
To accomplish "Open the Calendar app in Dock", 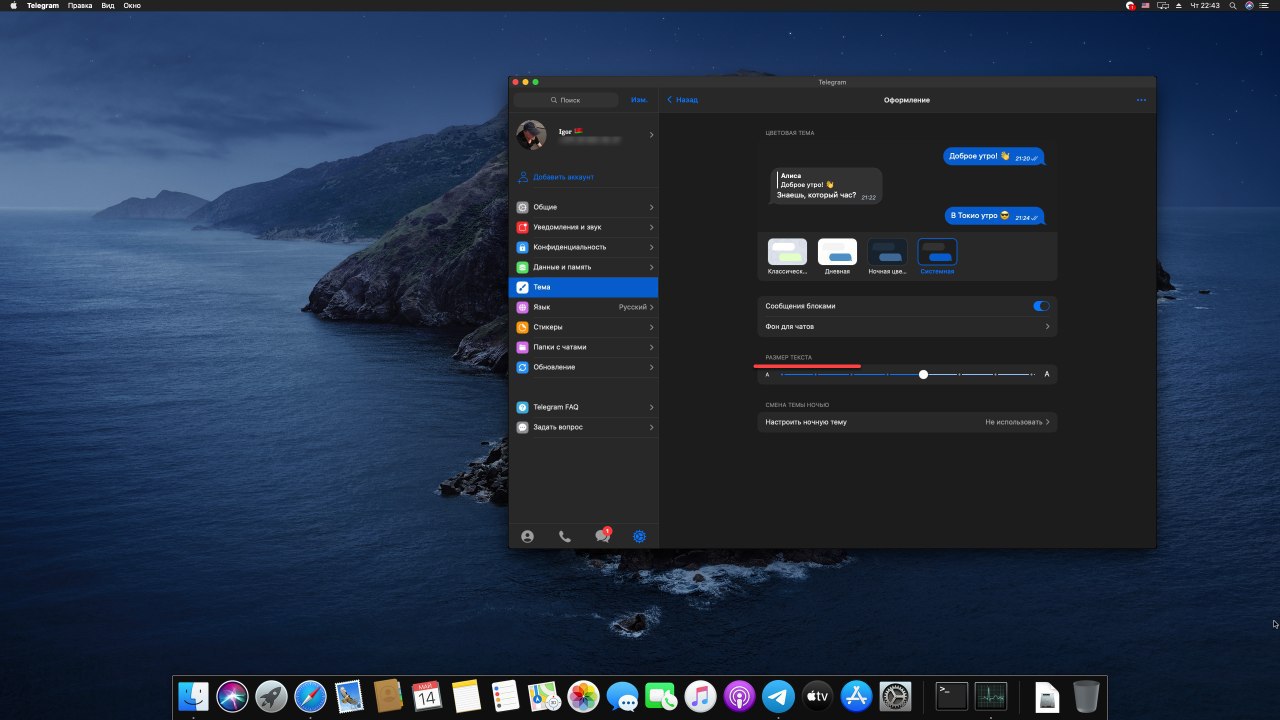I will point(427,696).
